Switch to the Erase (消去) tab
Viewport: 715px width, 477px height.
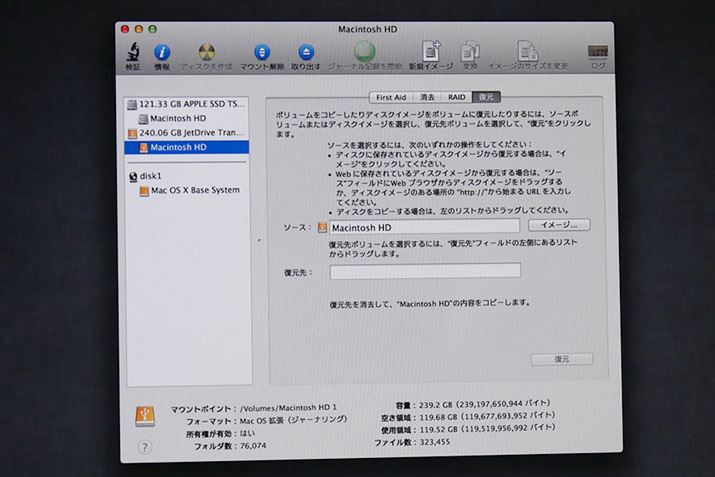pos(427,98)
